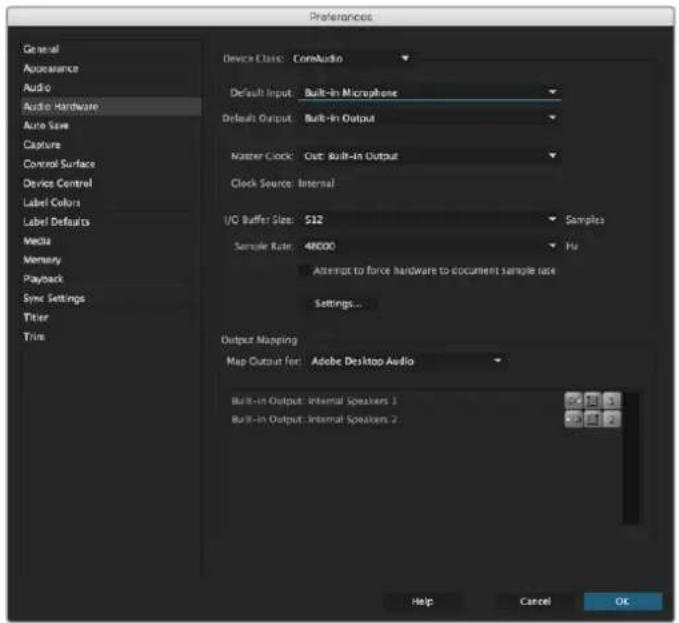Click surround layout icon for Internal Speakers 2
Viewport: 679px width, 623px height.
592,419
